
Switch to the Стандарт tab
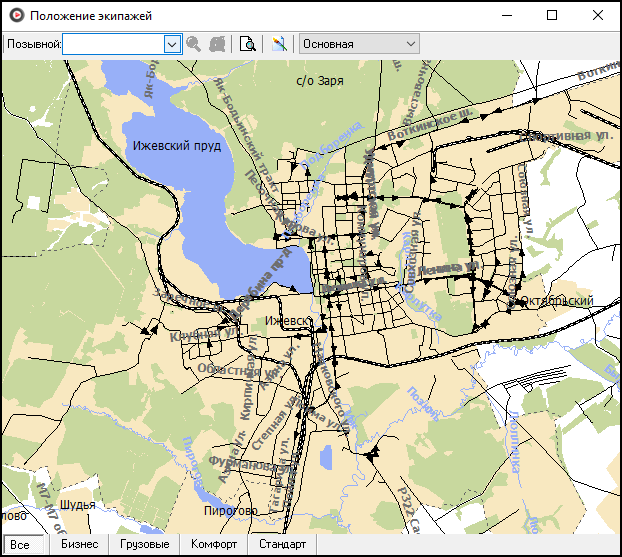tap(282, 545)
